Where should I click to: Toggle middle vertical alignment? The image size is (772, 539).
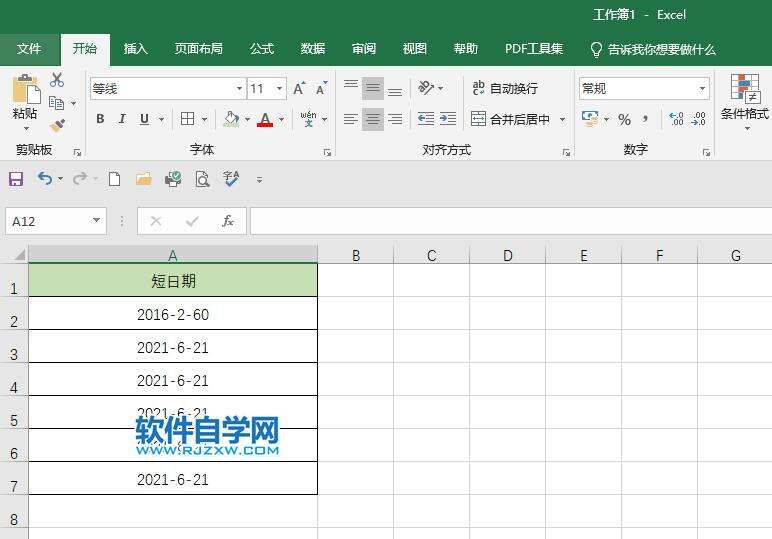click(373, 89)
